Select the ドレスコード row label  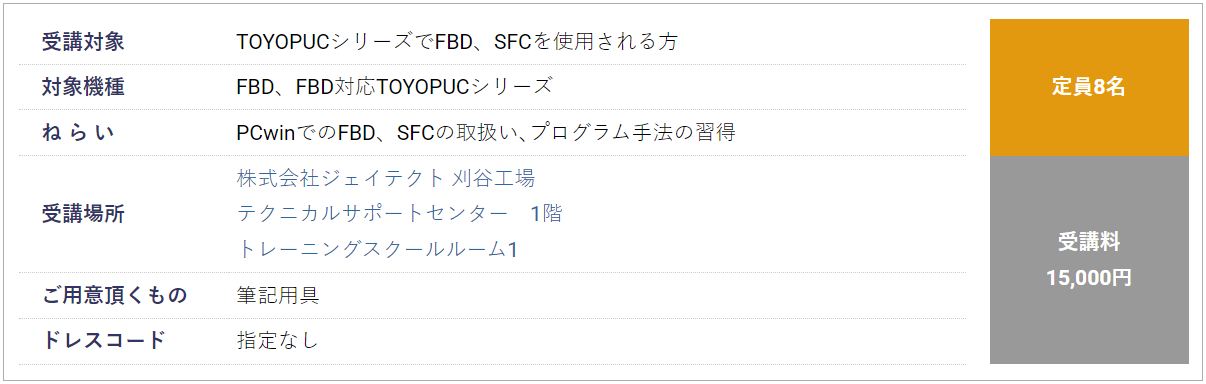[x=103, y=340]
